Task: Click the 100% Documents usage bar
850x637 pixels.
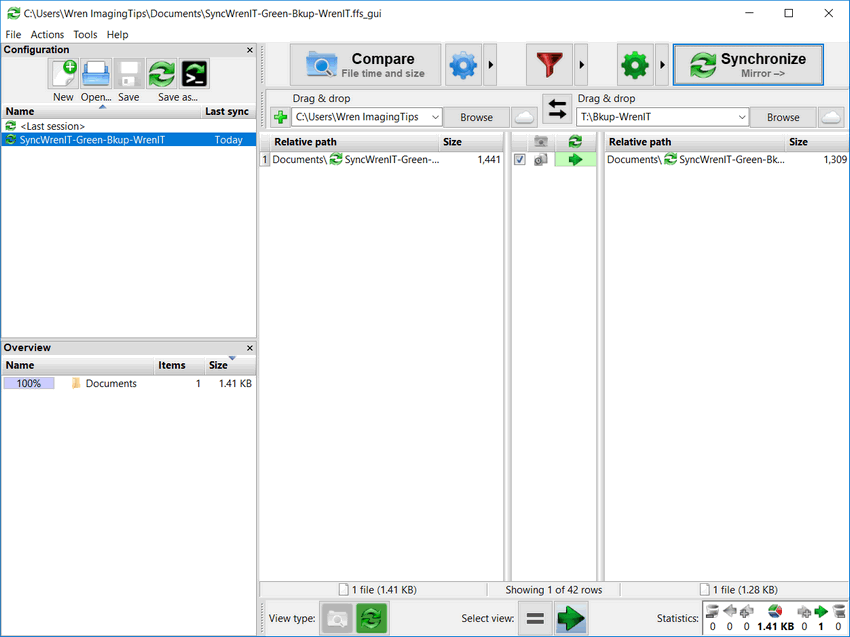Action: click(28, 383)
